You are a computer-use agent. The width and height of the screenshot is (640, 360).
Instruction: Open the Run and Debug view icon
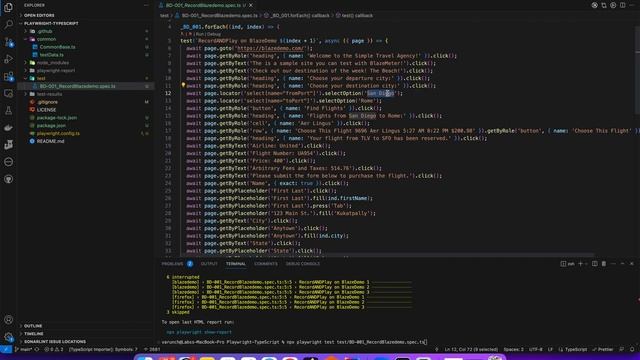(x=8, y=59)
